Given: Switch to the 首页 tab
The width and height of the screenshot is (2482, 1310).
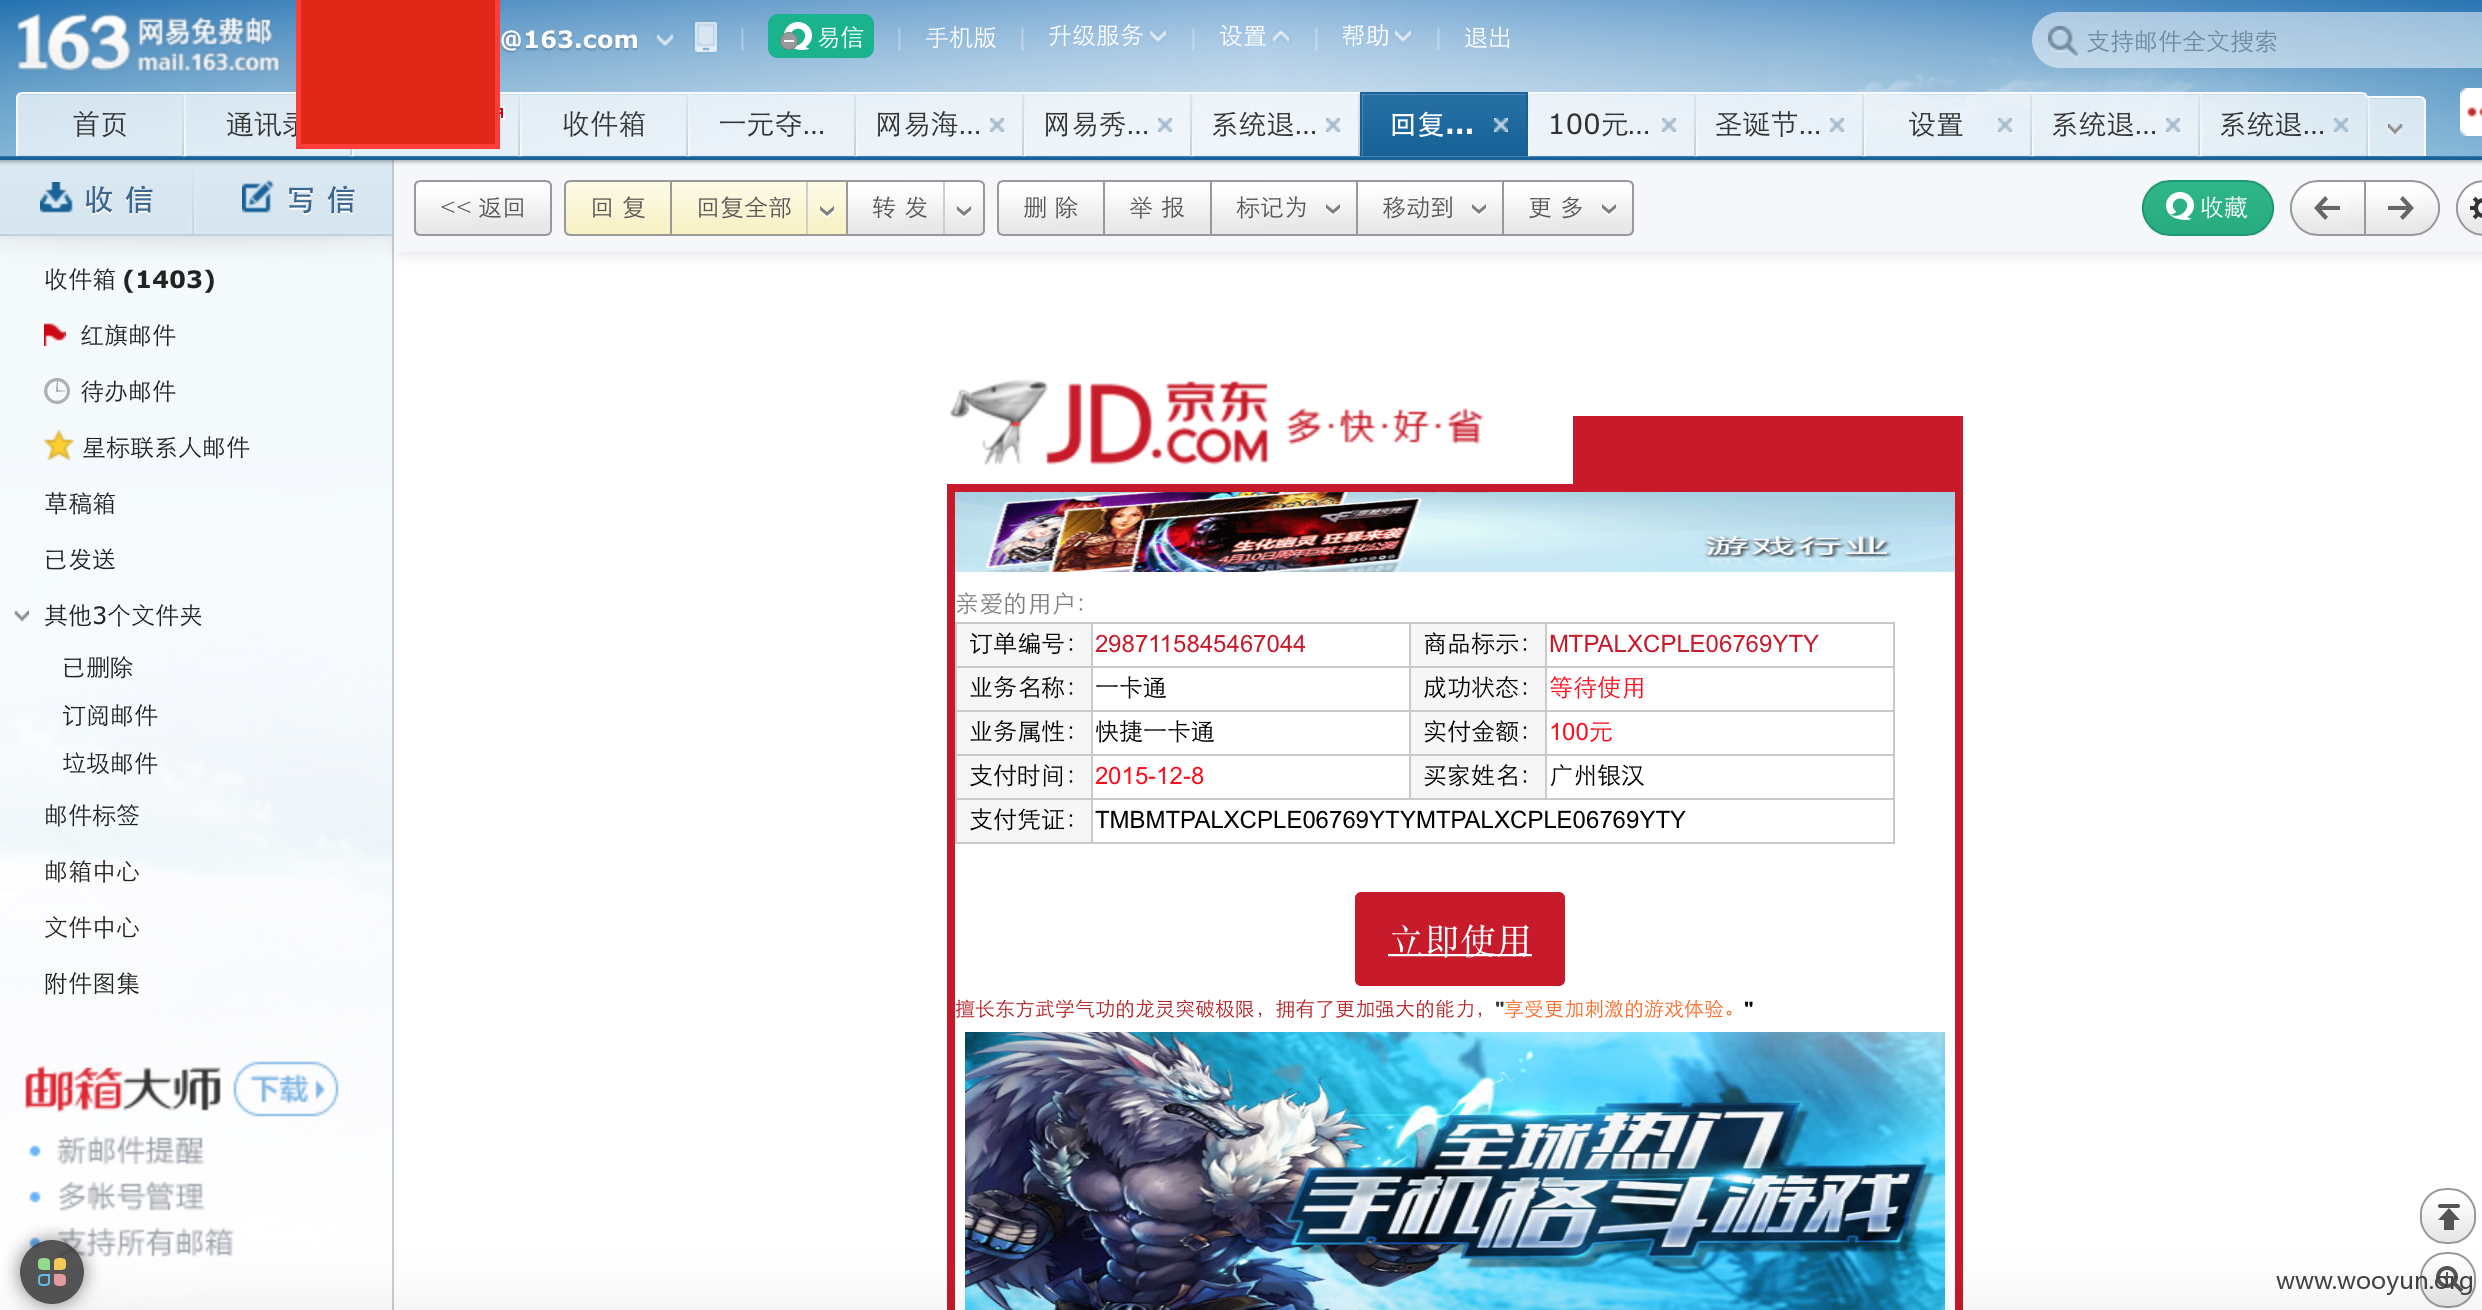Looking at the screenshot, I should [100, 125].
